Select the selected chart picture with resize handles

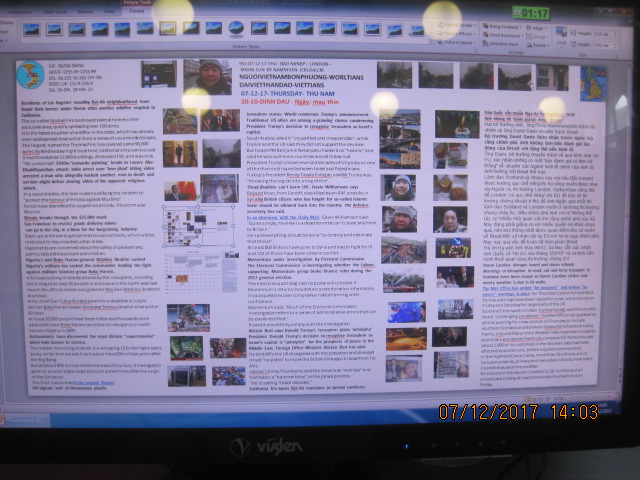point(199,226)
